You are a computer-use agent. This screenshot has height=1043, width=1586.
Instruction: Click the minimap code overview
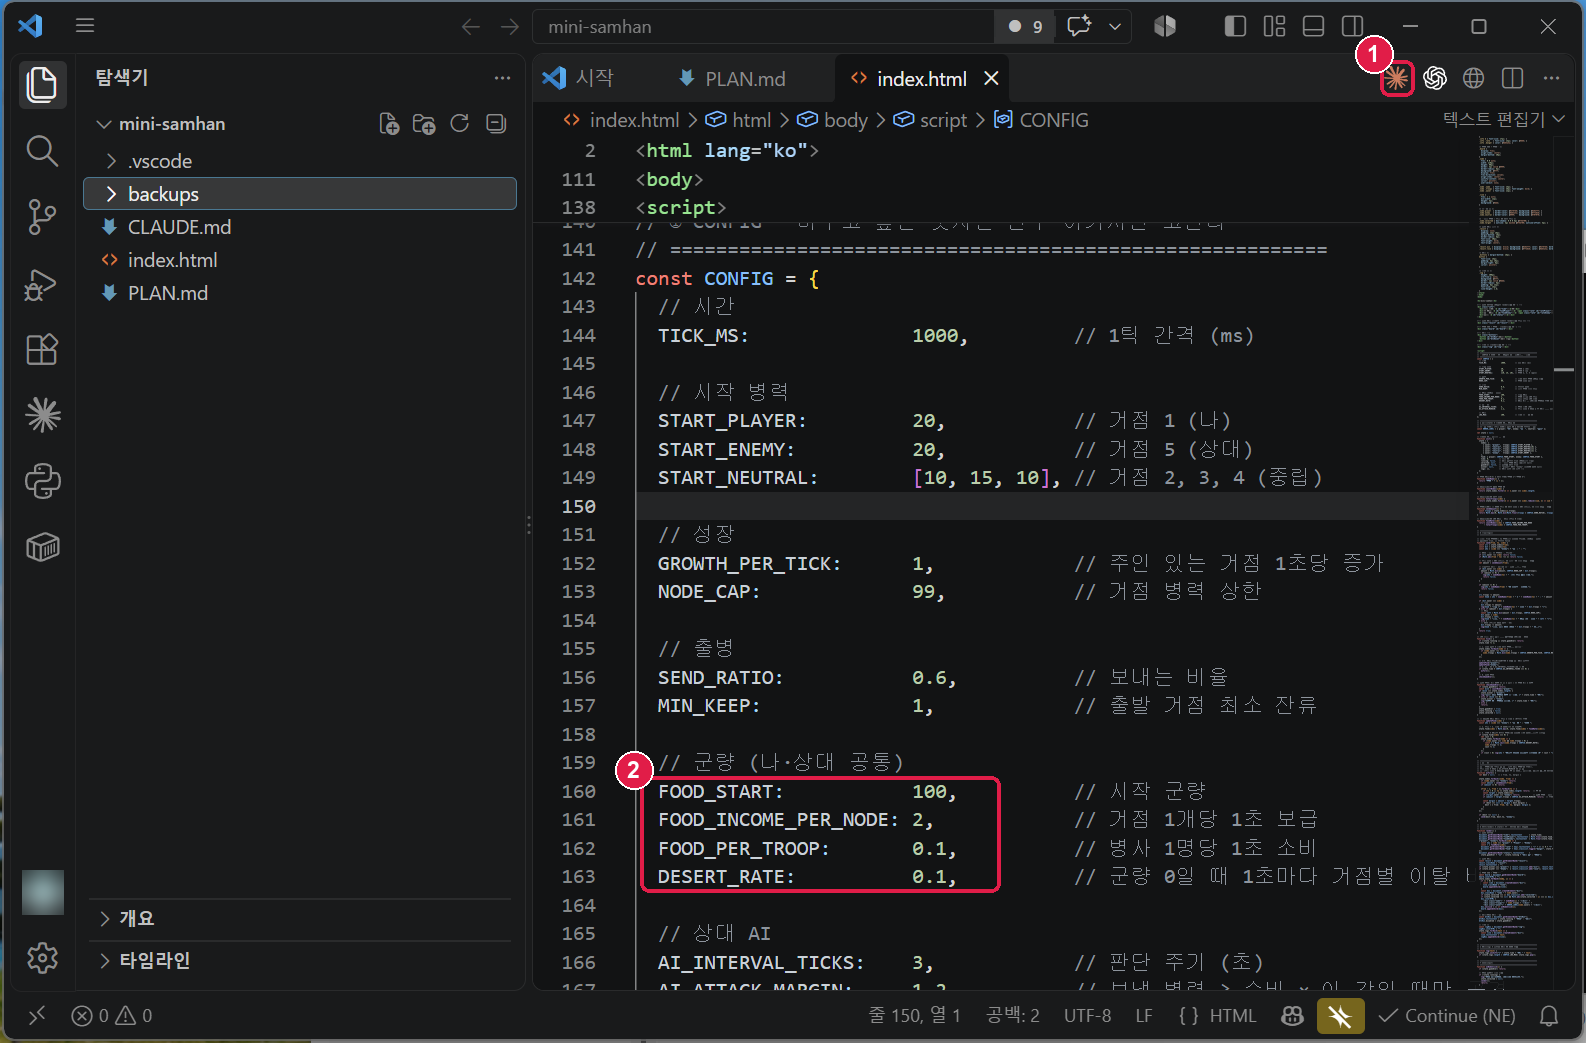[1514, 560]
